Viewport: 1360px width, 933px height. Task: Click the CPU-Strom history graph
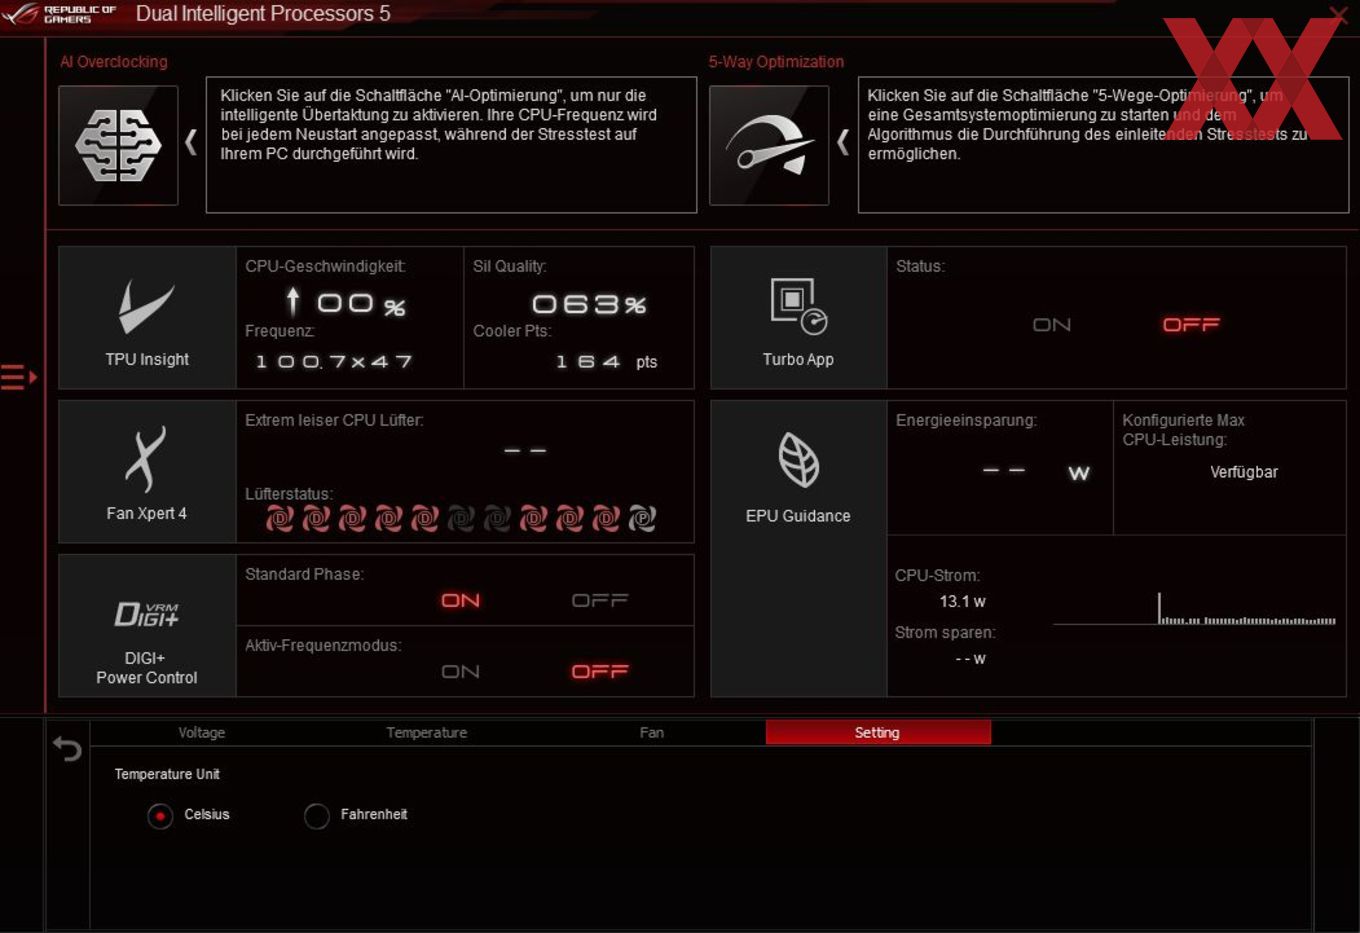tap(1194, 609)
